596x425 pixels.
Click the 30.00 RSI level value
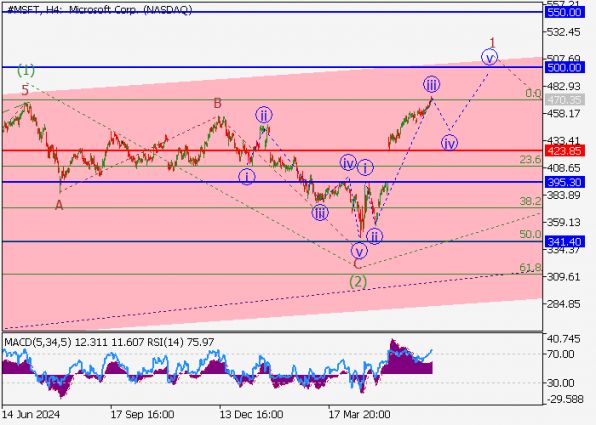pos(560,383)
